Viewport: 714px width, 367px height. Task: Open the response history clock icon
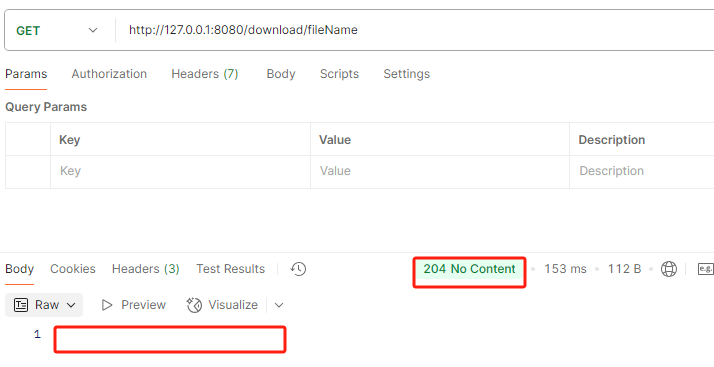pyautogui.click(x=298, y=269)
